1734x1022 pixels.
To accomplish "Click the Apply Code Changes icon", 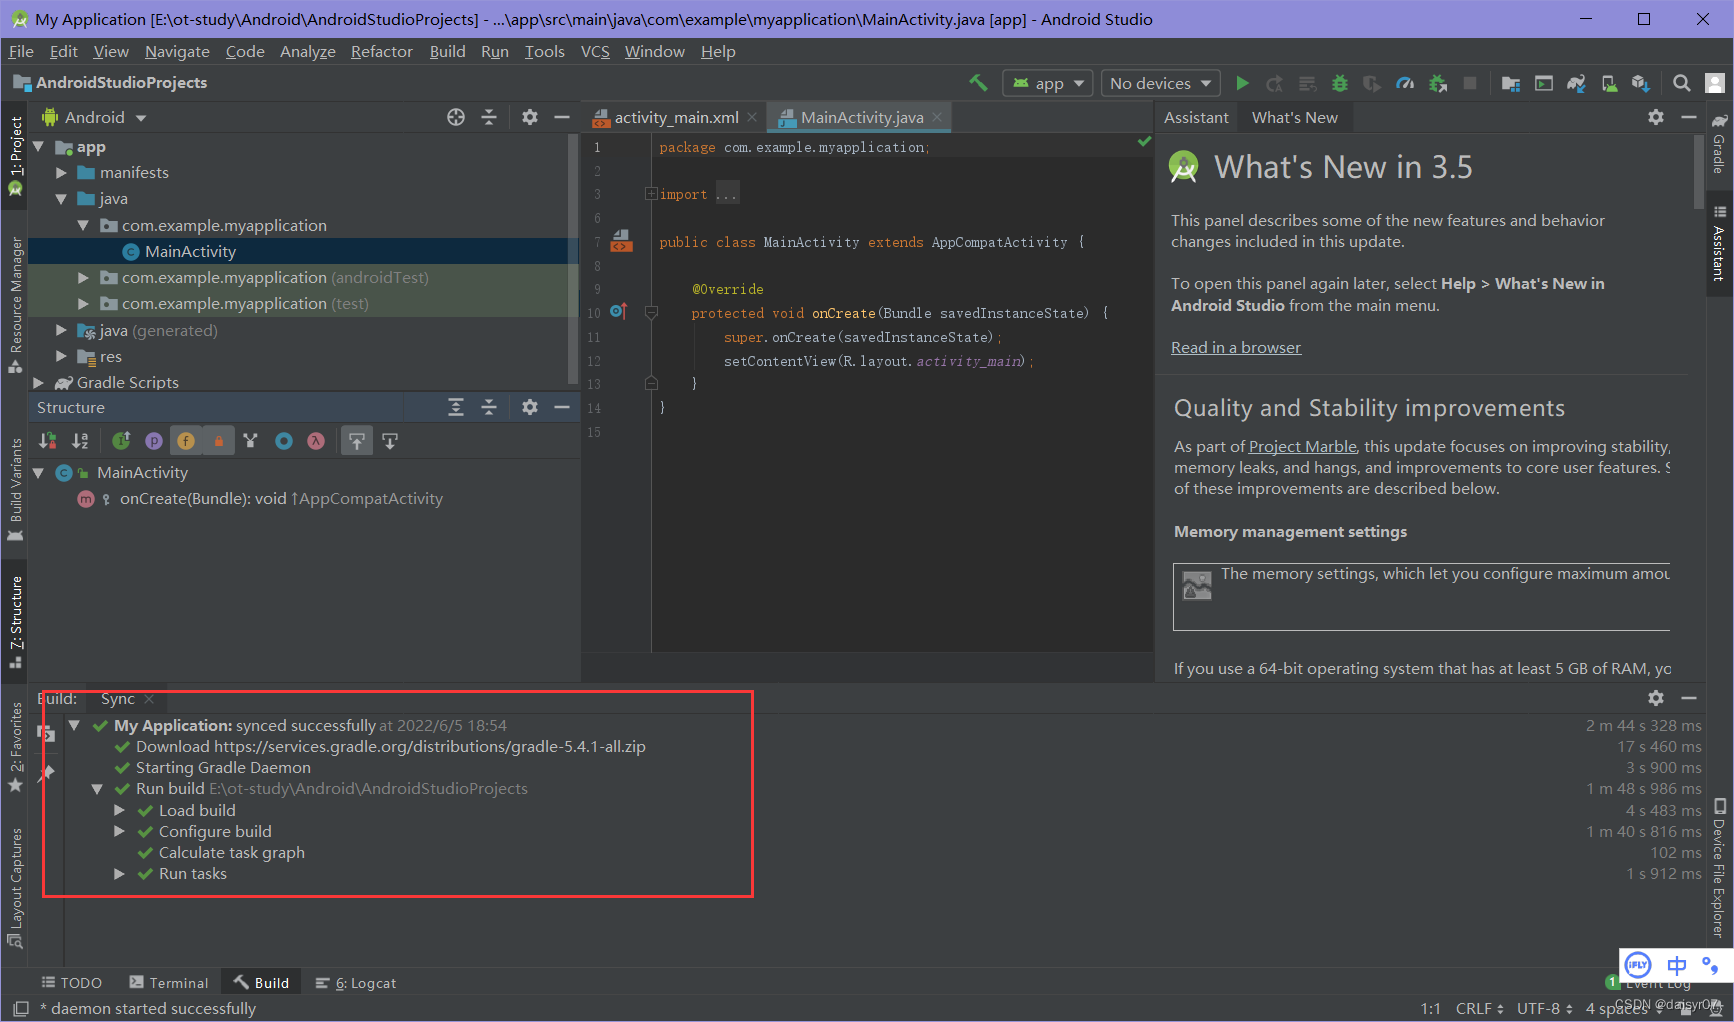I will pyautogui.click(x=1307, y=83).
